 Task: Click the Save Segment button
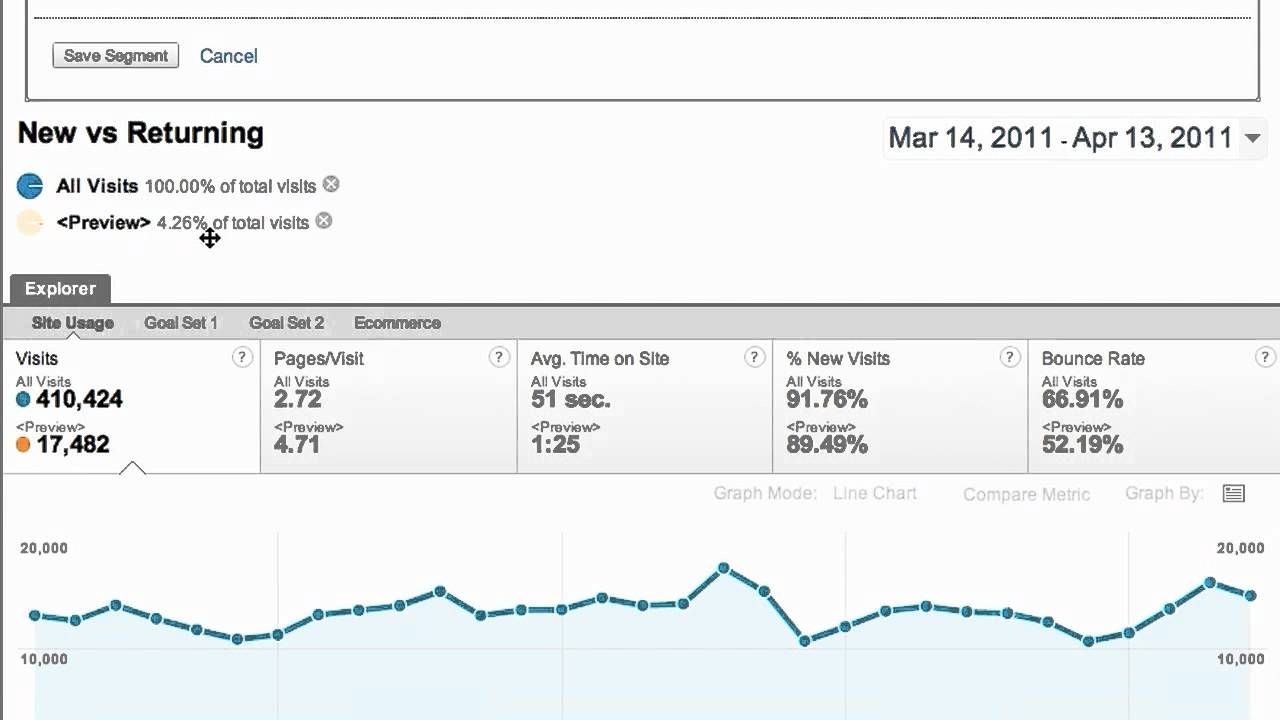point(115,56)
